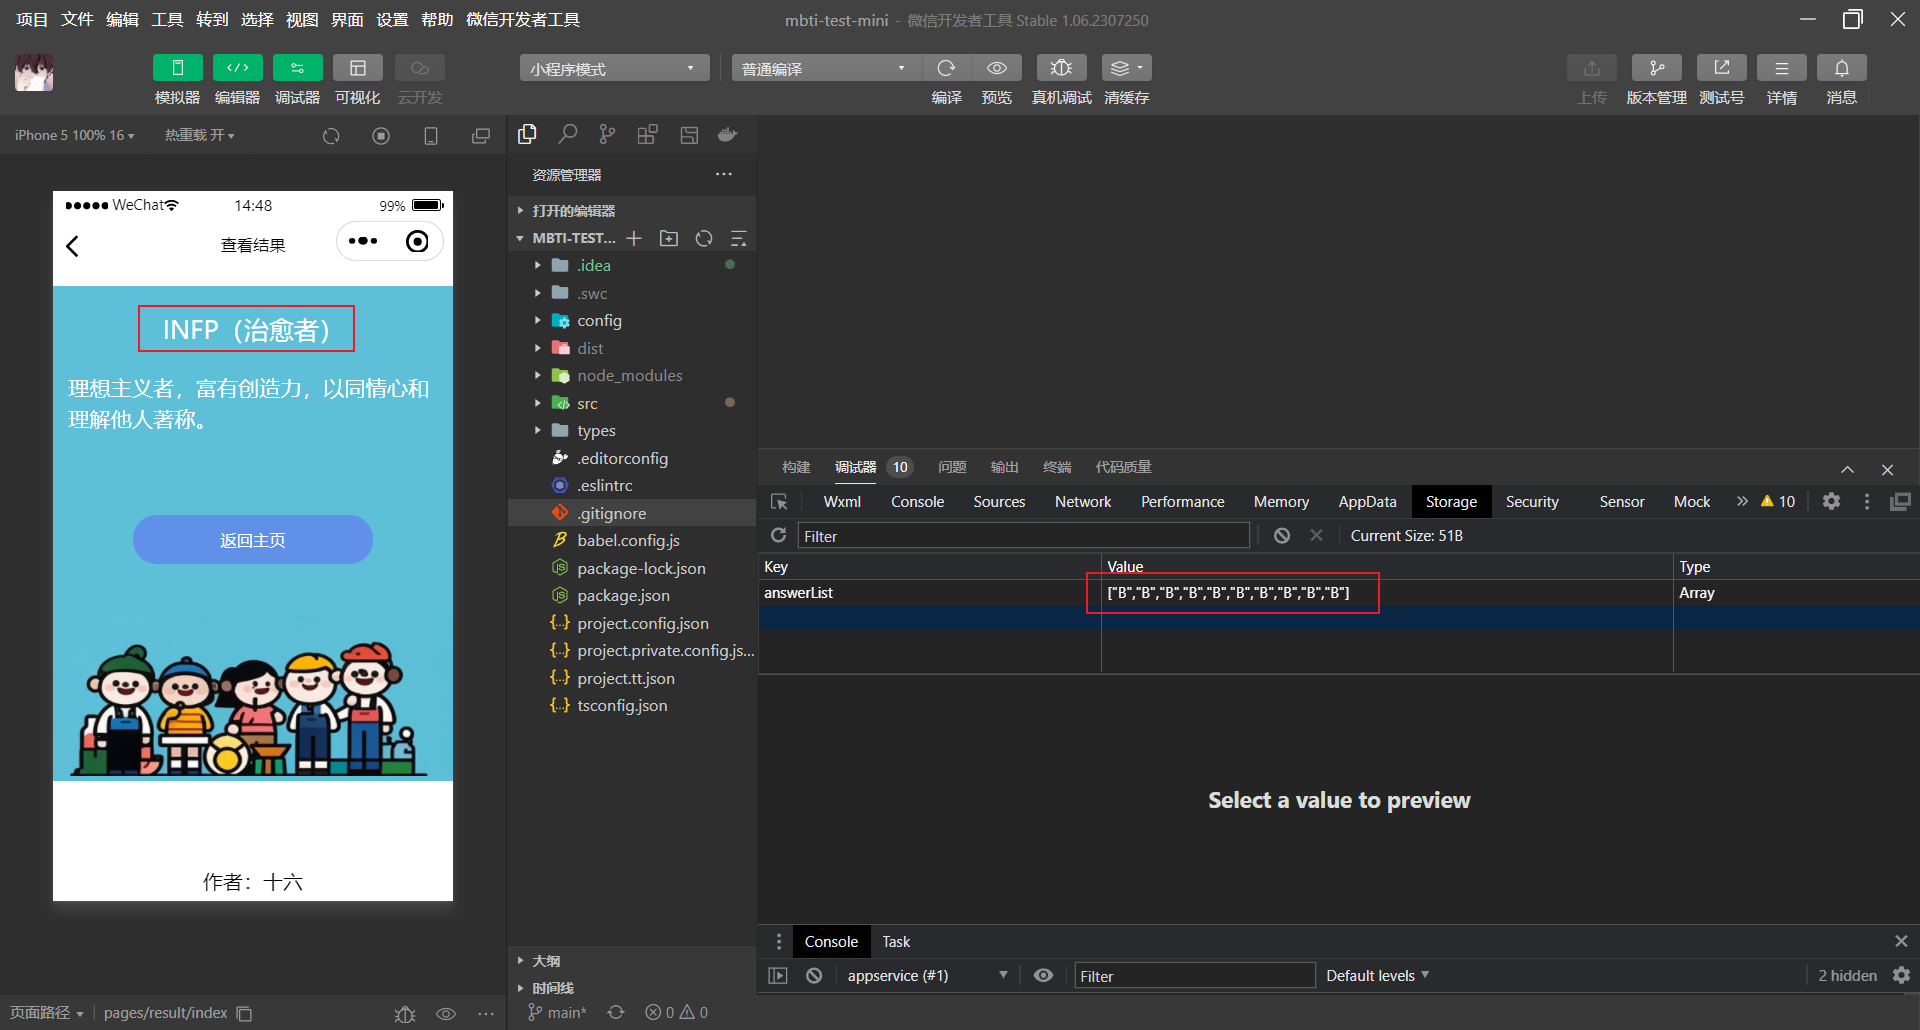The width and height of the screenshot is (1920, 1030).
Task: Expand the open editors section
Action: (632, 210)
